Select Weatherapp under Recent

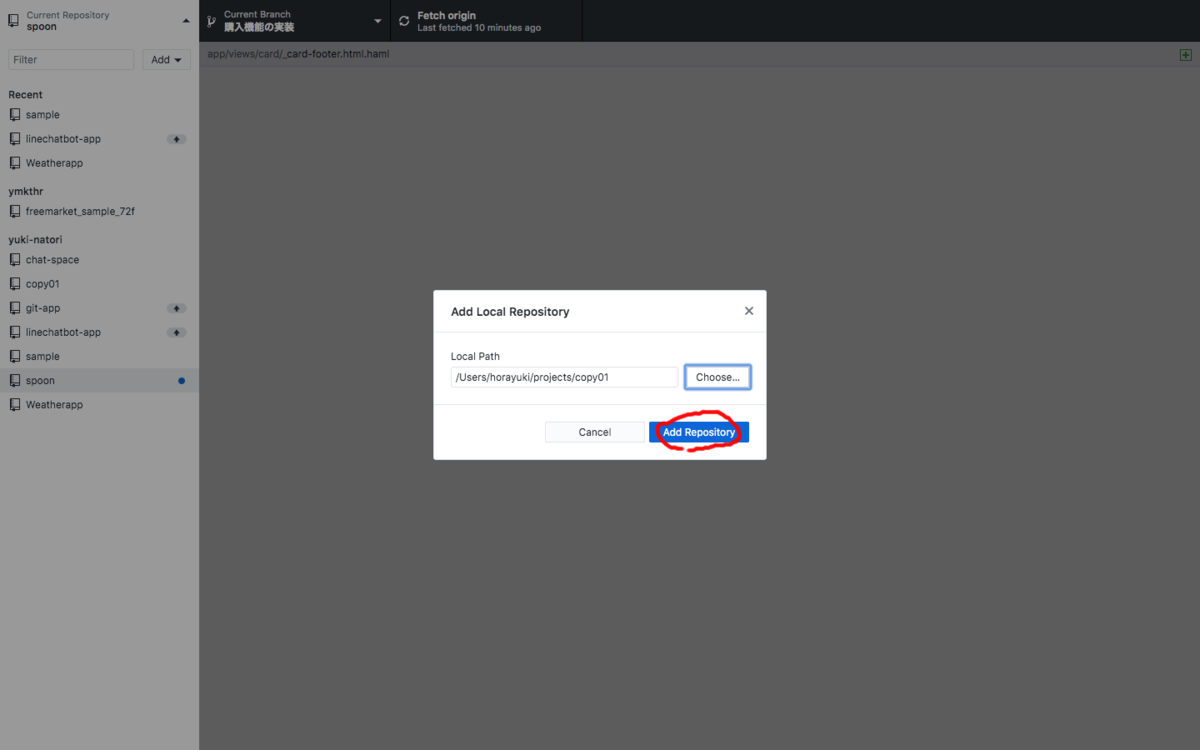pos(99,163)
